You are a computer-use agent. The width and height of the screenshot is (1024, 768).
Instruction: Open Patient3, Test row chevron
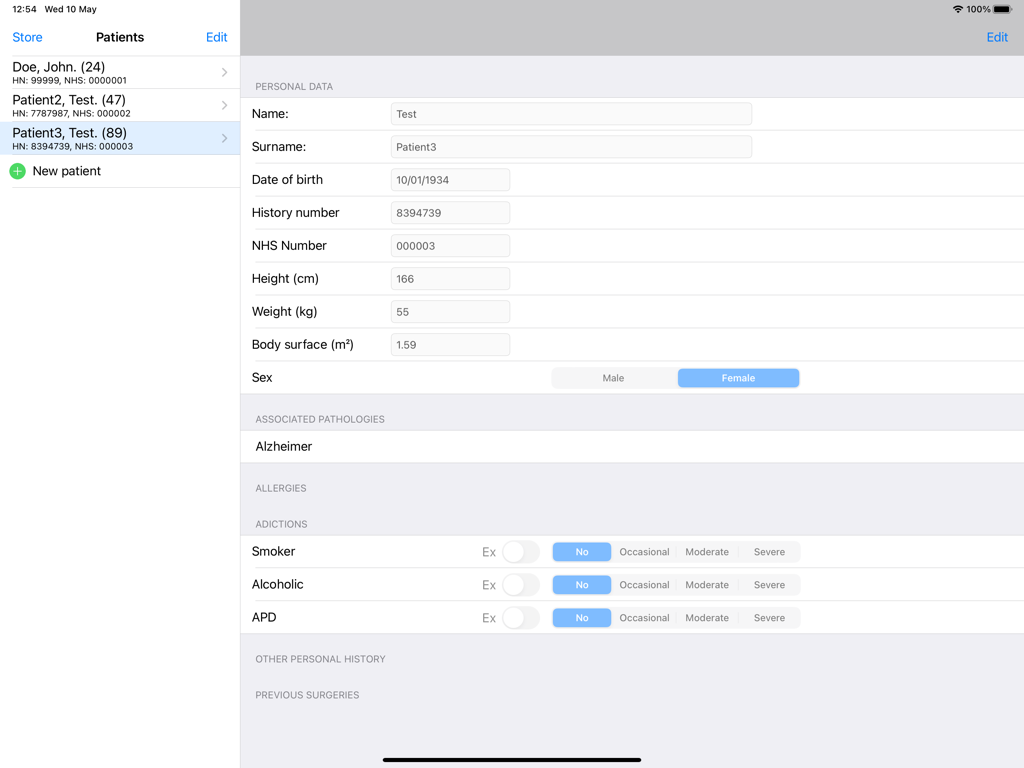[x=225, y=138]
